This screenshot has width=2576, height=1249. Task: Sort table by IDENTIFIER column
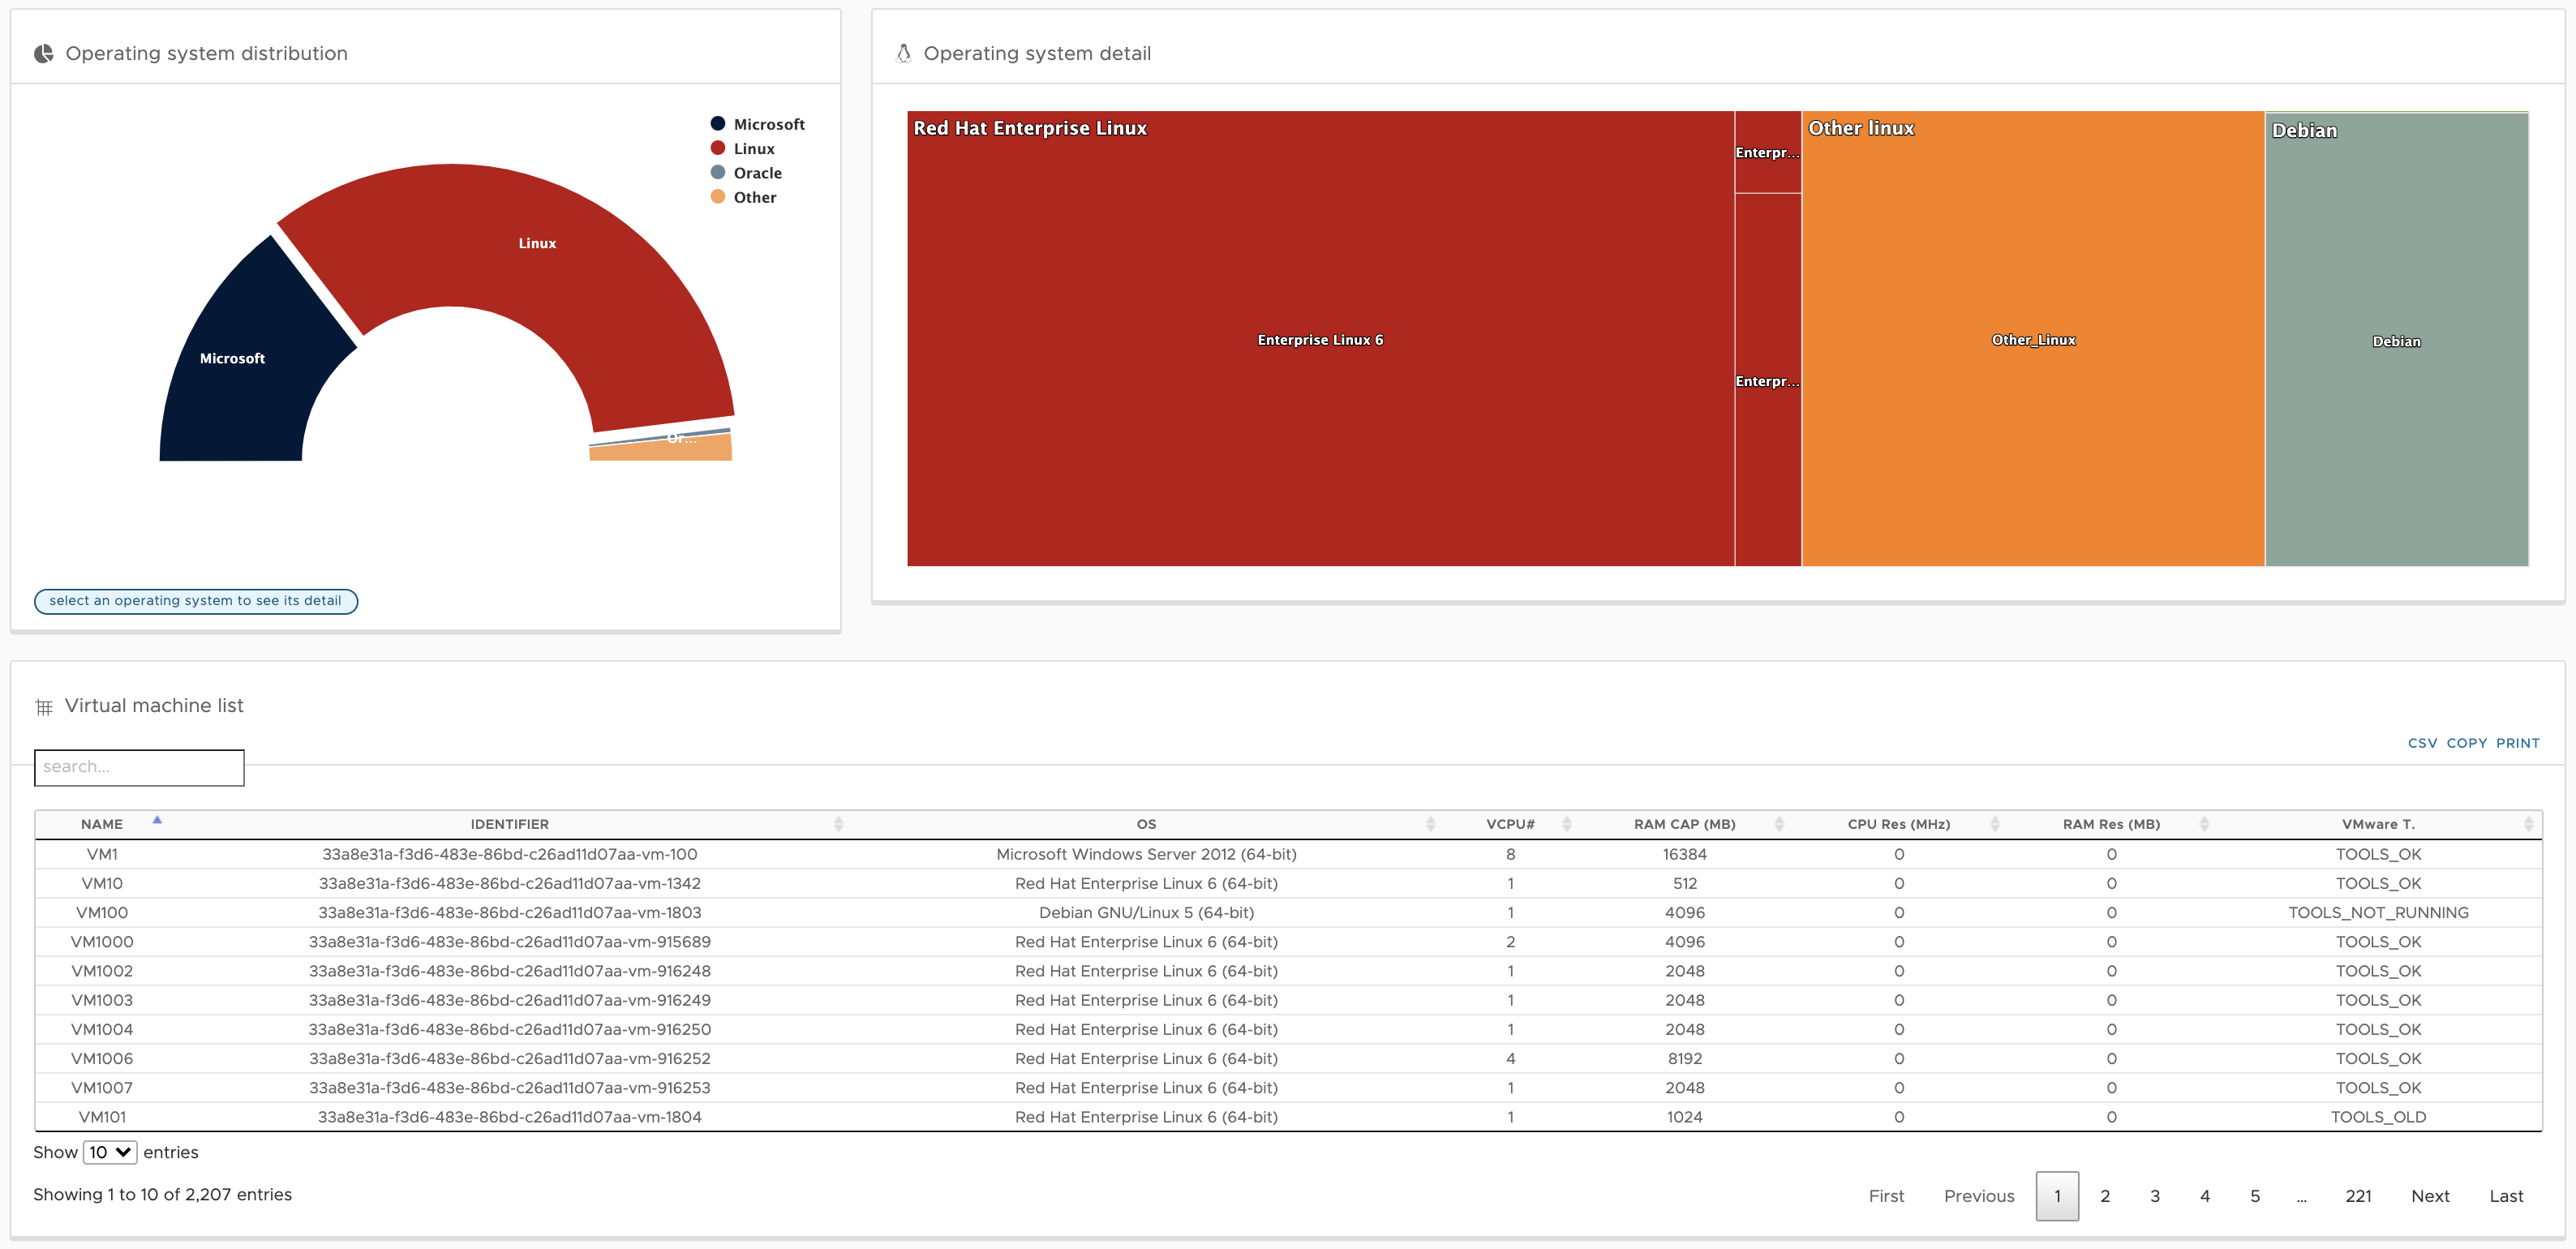click(x=838, y=824)
